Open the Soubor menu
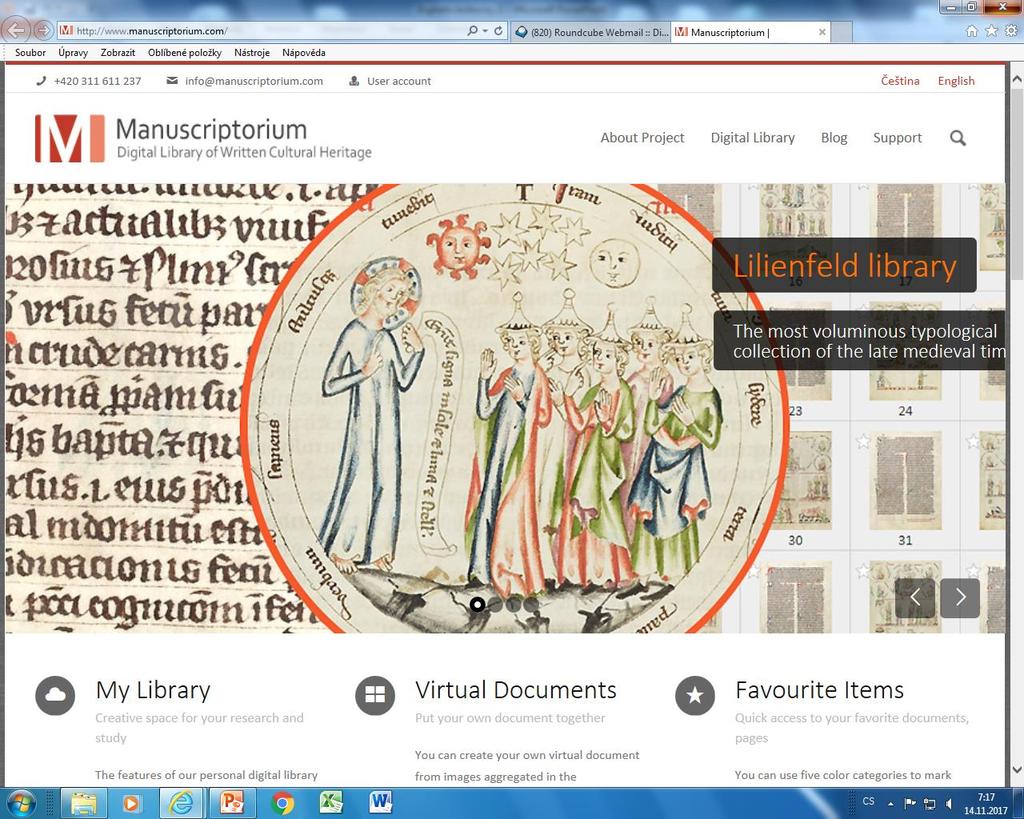Viewport: 1024px width, 819px height. click(30, 53)
